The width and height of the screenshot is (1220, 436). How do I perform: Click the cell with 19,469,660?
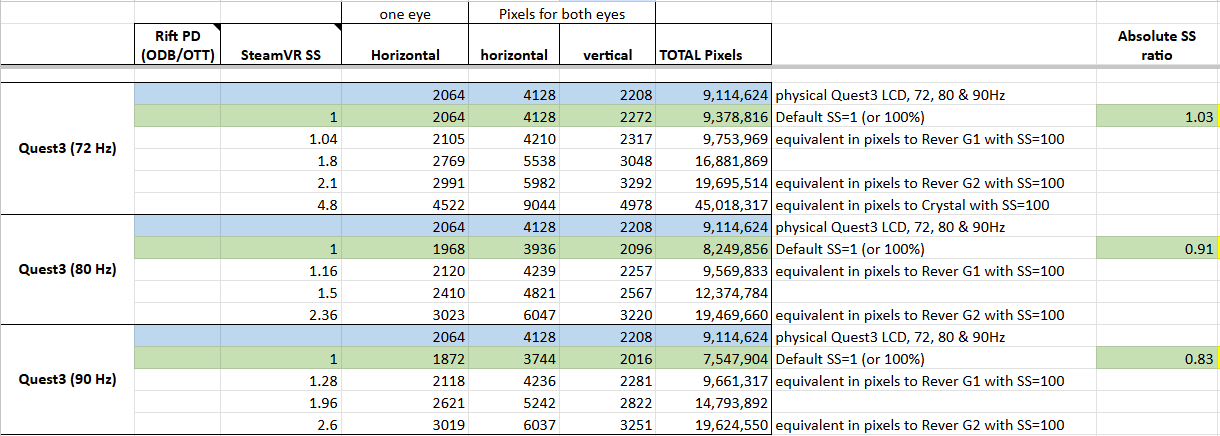point(713,315)
